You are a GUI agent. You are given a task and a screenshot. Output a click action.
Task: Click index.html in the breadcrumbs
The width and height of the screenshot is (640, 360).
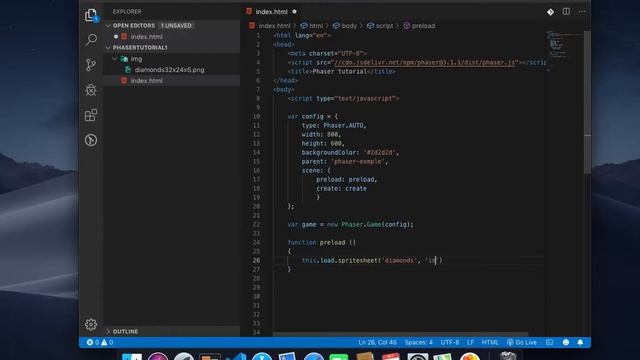point(274,26)
